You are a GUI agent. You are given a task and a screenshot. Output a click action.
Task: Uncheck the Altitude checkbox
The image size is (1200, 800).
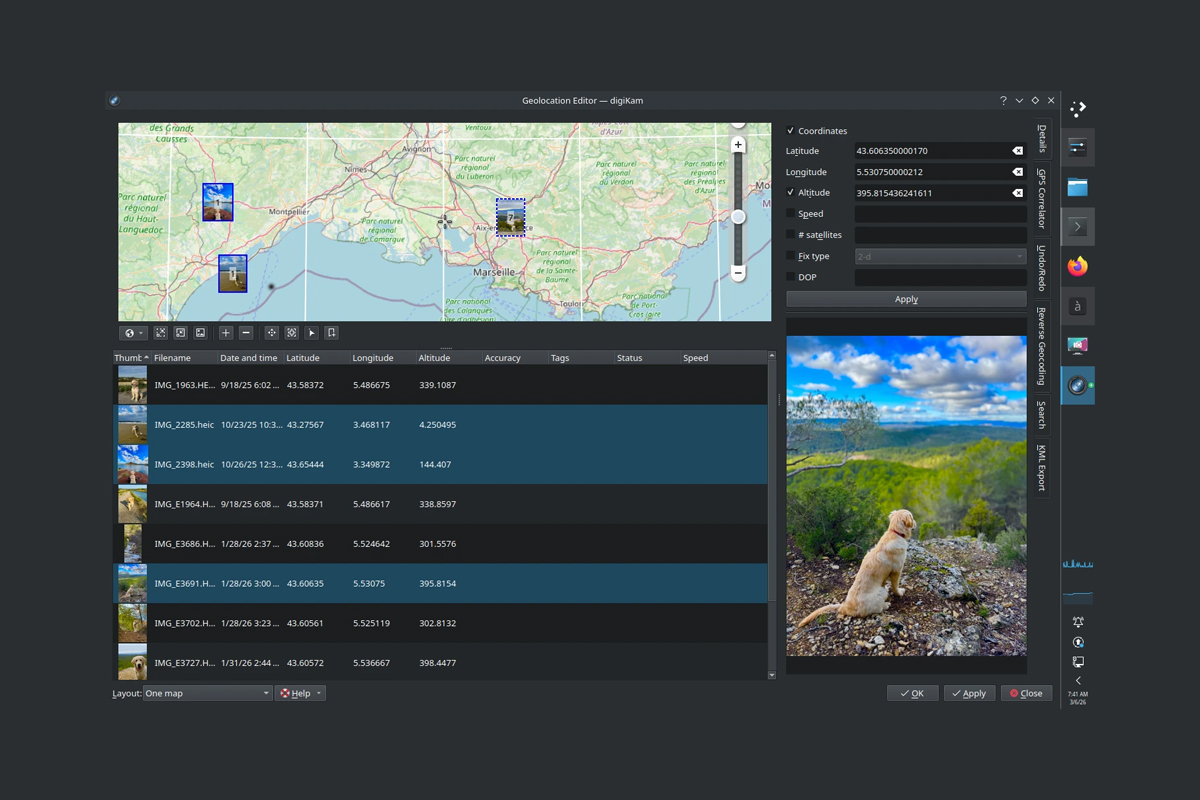[791, 193]
